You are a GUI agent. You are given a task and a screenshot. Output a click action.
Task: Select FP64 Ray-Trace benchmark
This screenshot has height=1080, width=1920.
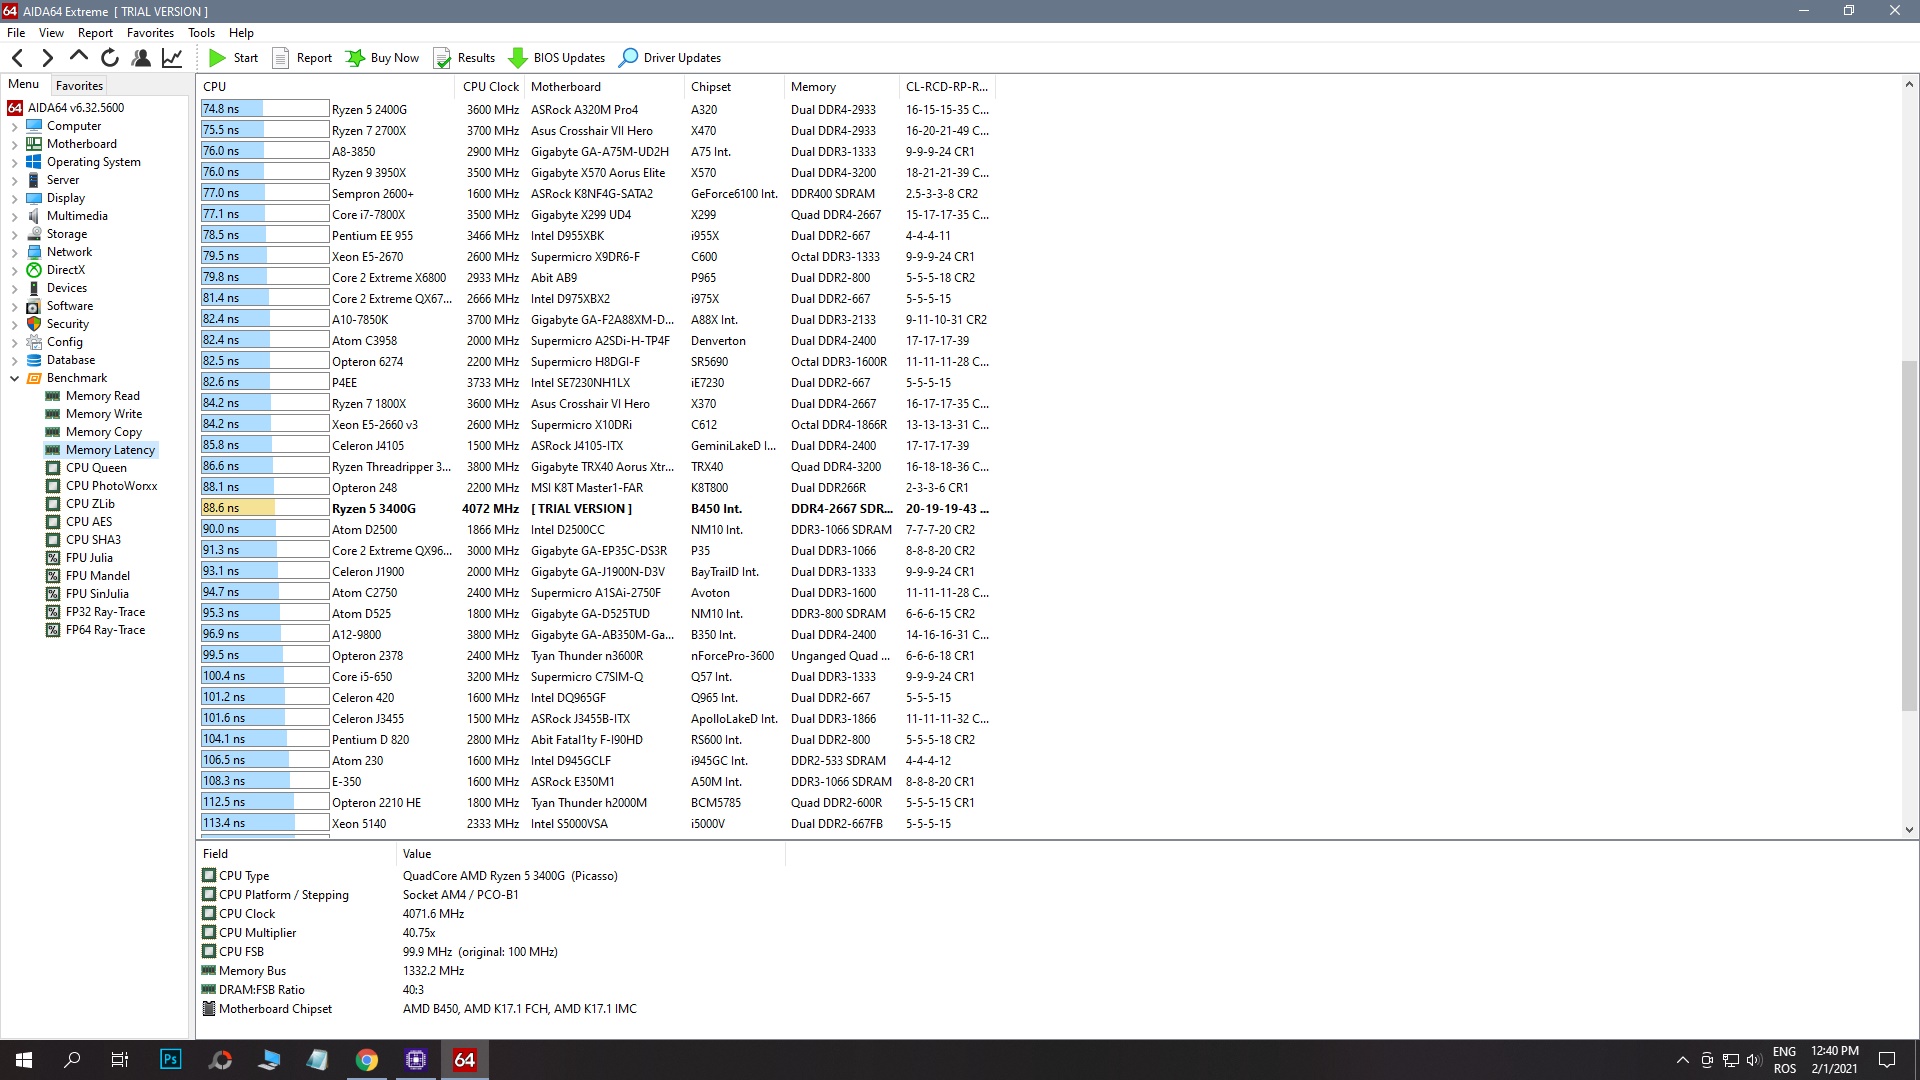pos(105,630)
